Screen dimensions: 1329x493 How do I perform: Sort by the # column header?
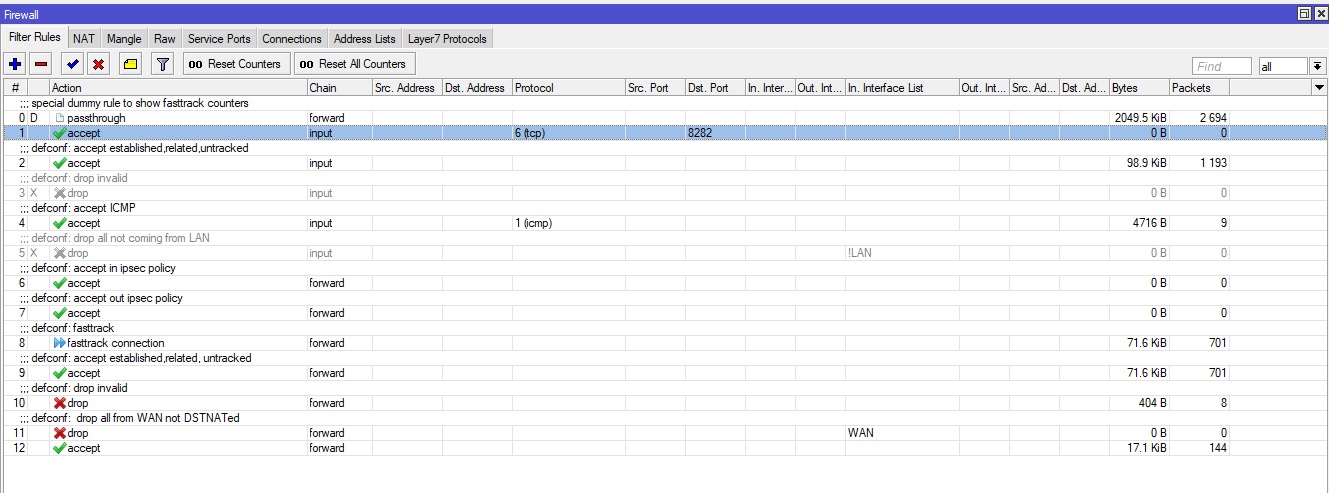click(15, 88)
